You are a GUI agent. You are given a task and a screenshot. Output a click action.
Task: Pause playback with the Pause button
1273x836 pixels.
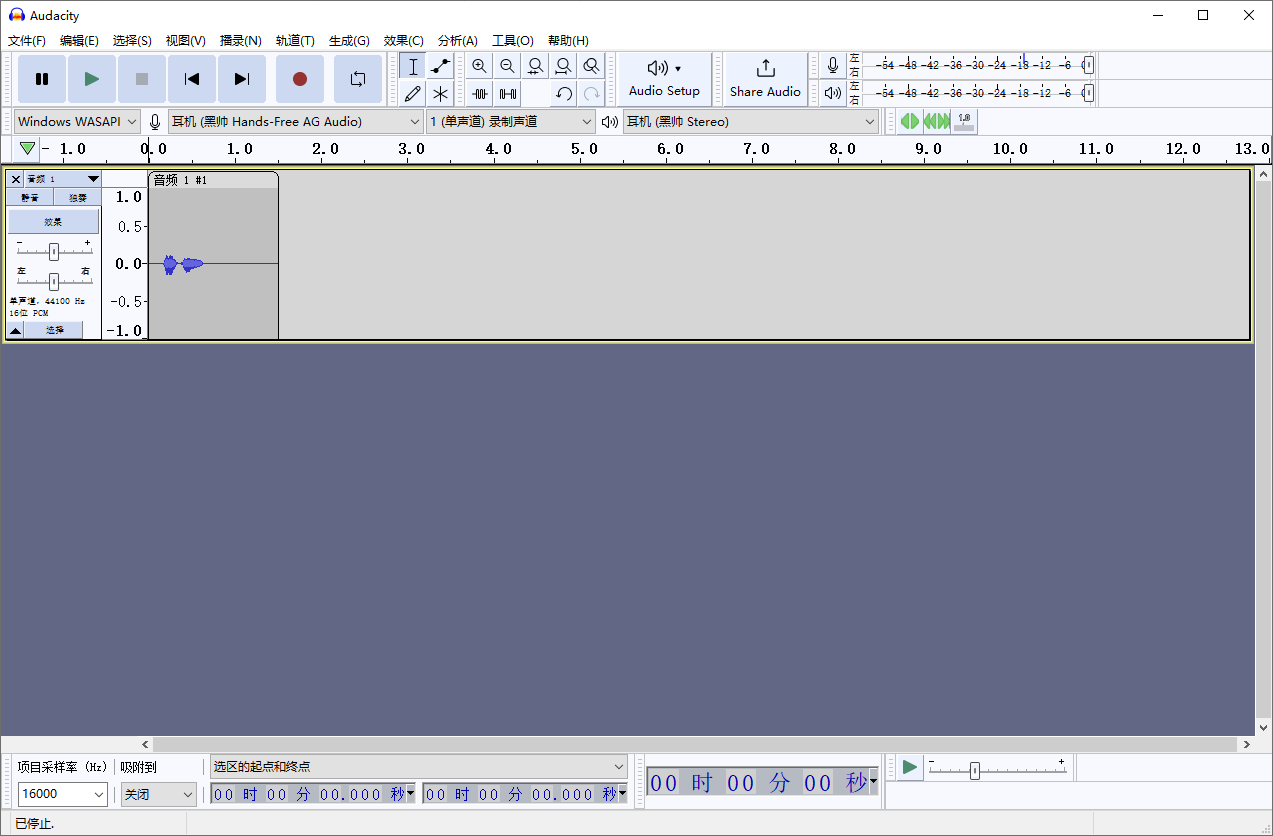42,79
